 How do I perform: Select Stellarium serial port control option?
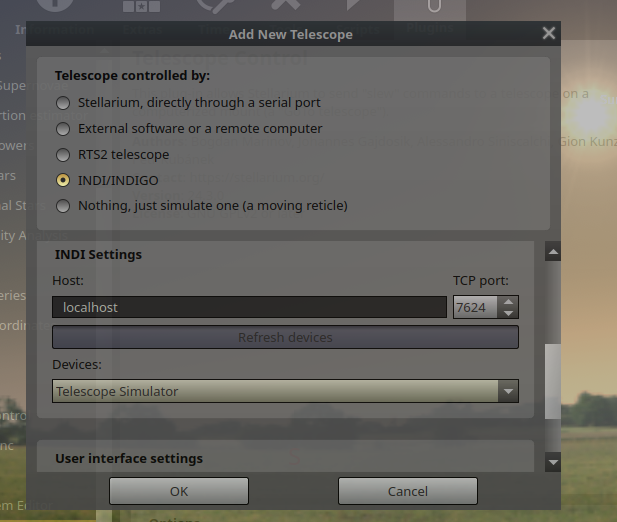(63, 103)
